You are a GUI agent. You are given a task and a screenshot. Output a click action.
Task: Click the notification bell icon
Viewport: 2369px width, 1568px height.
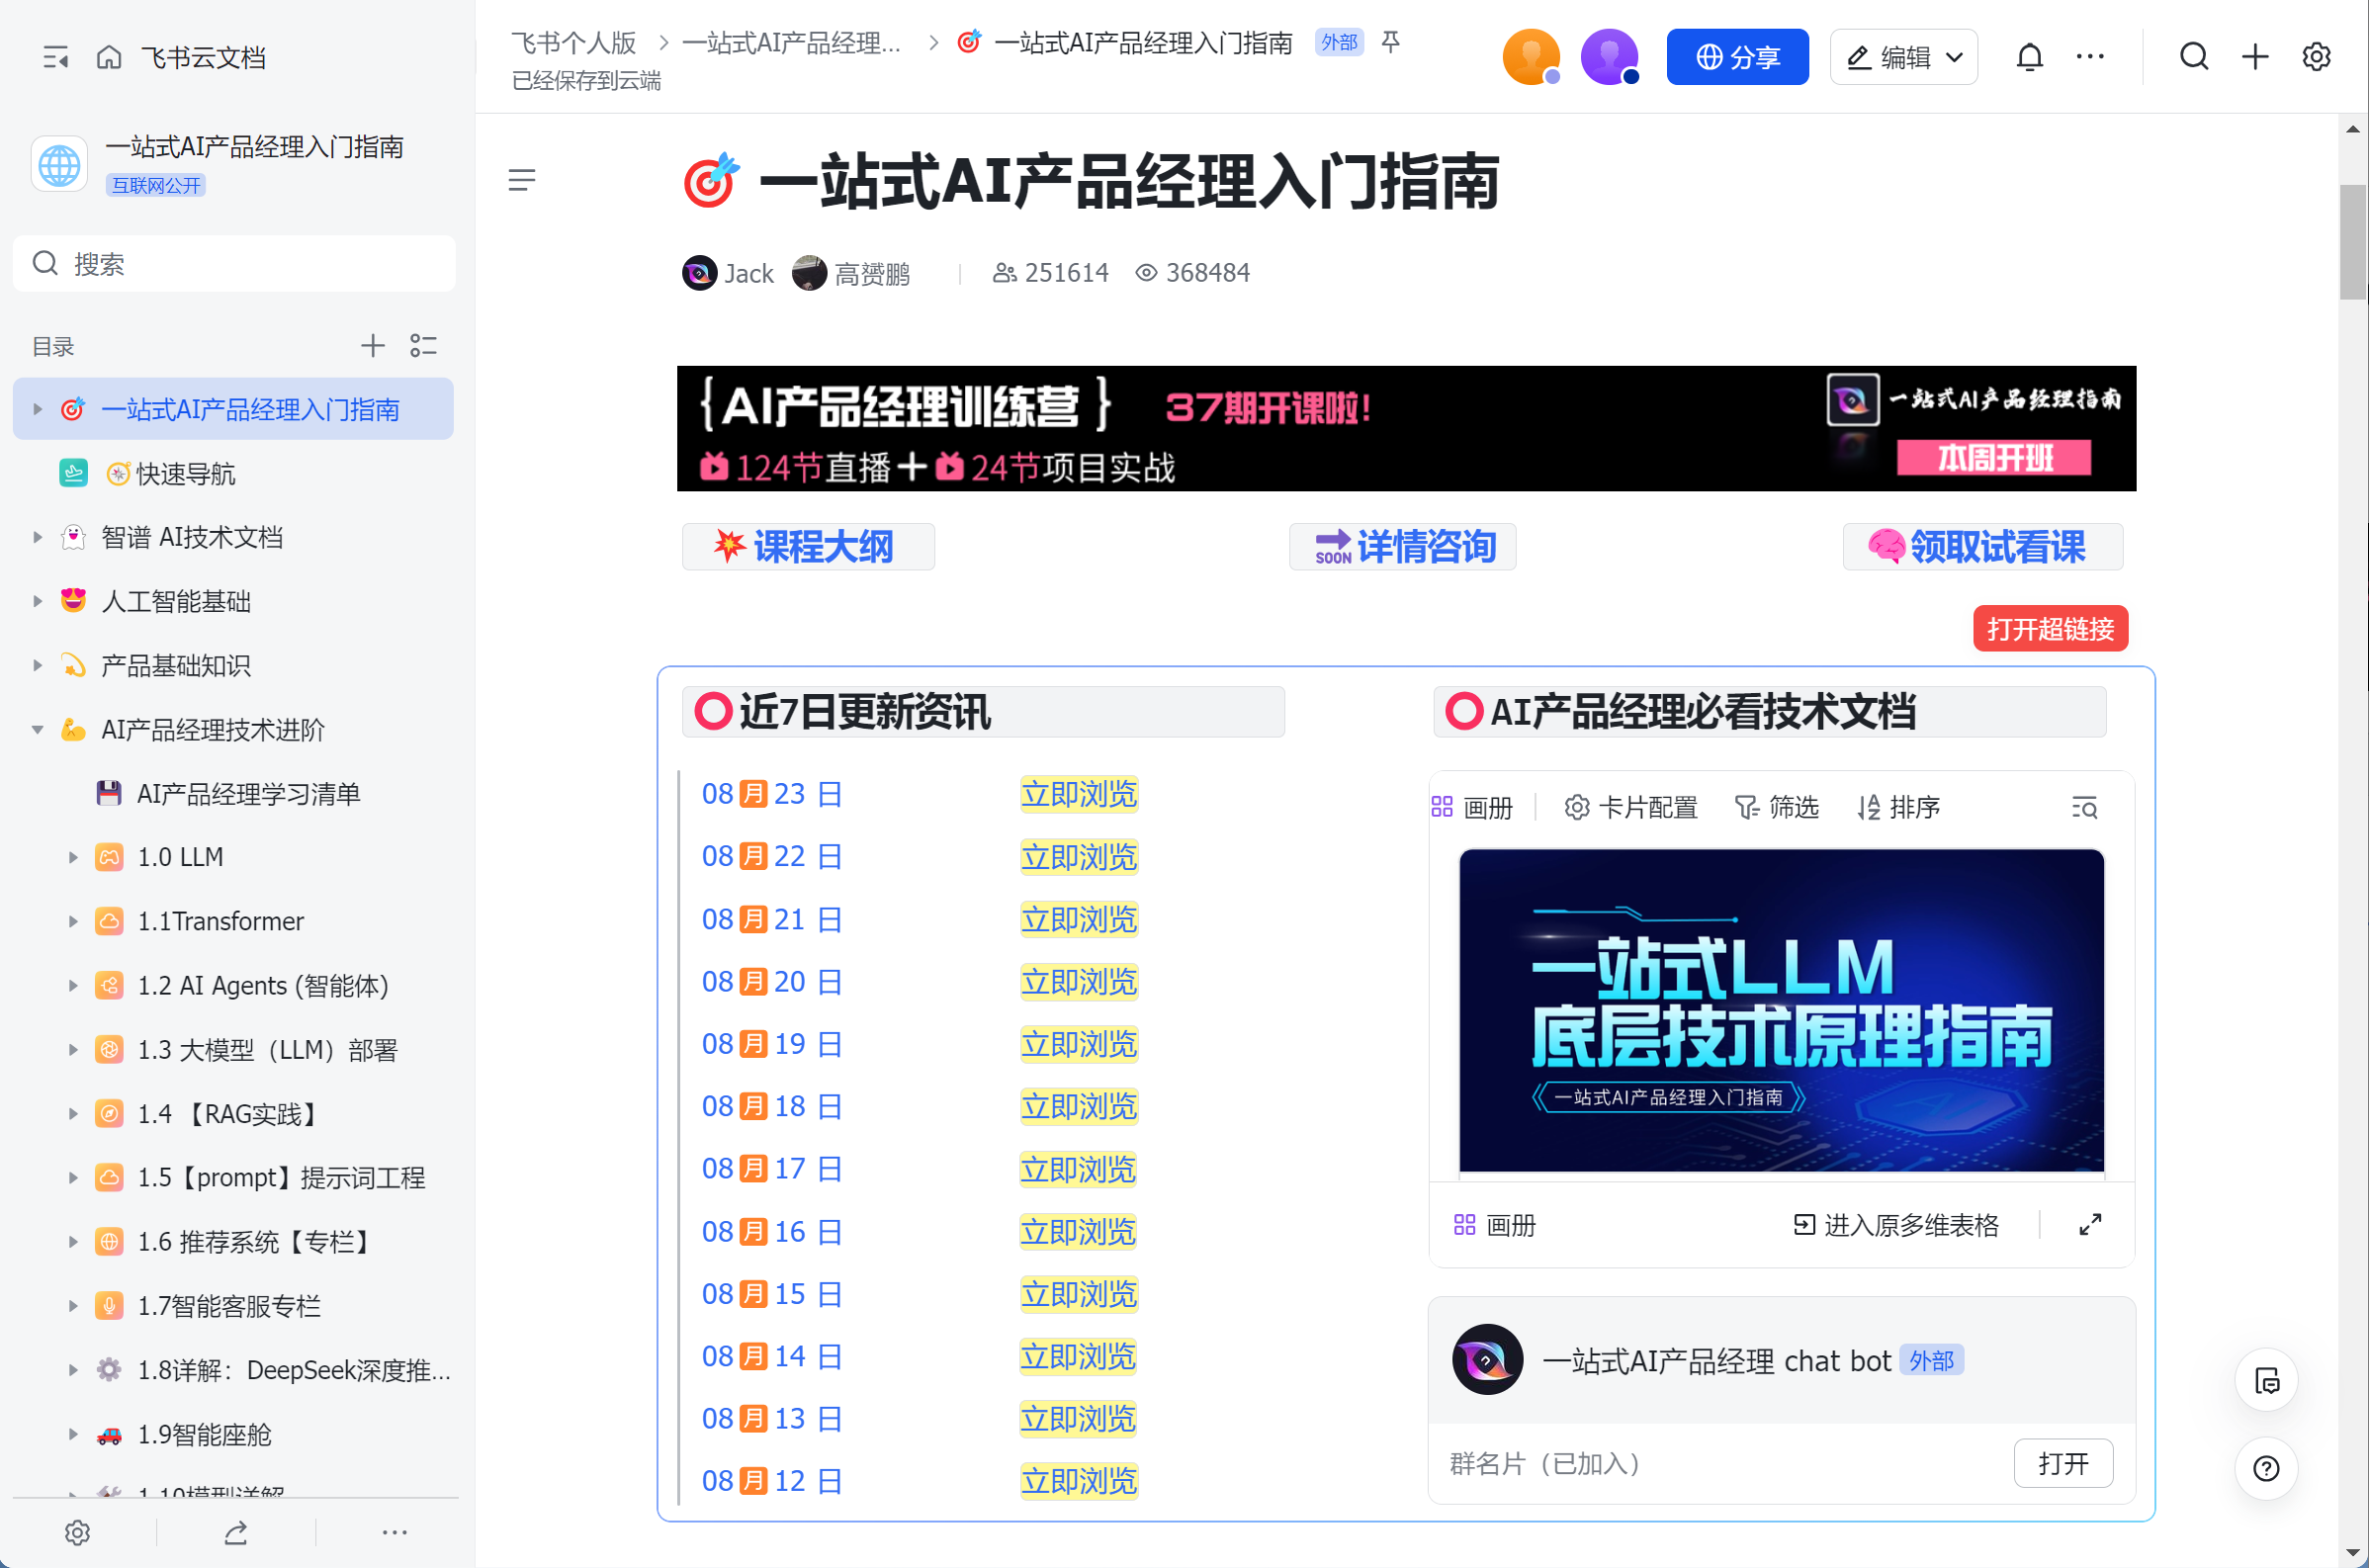click(2029, 57)
